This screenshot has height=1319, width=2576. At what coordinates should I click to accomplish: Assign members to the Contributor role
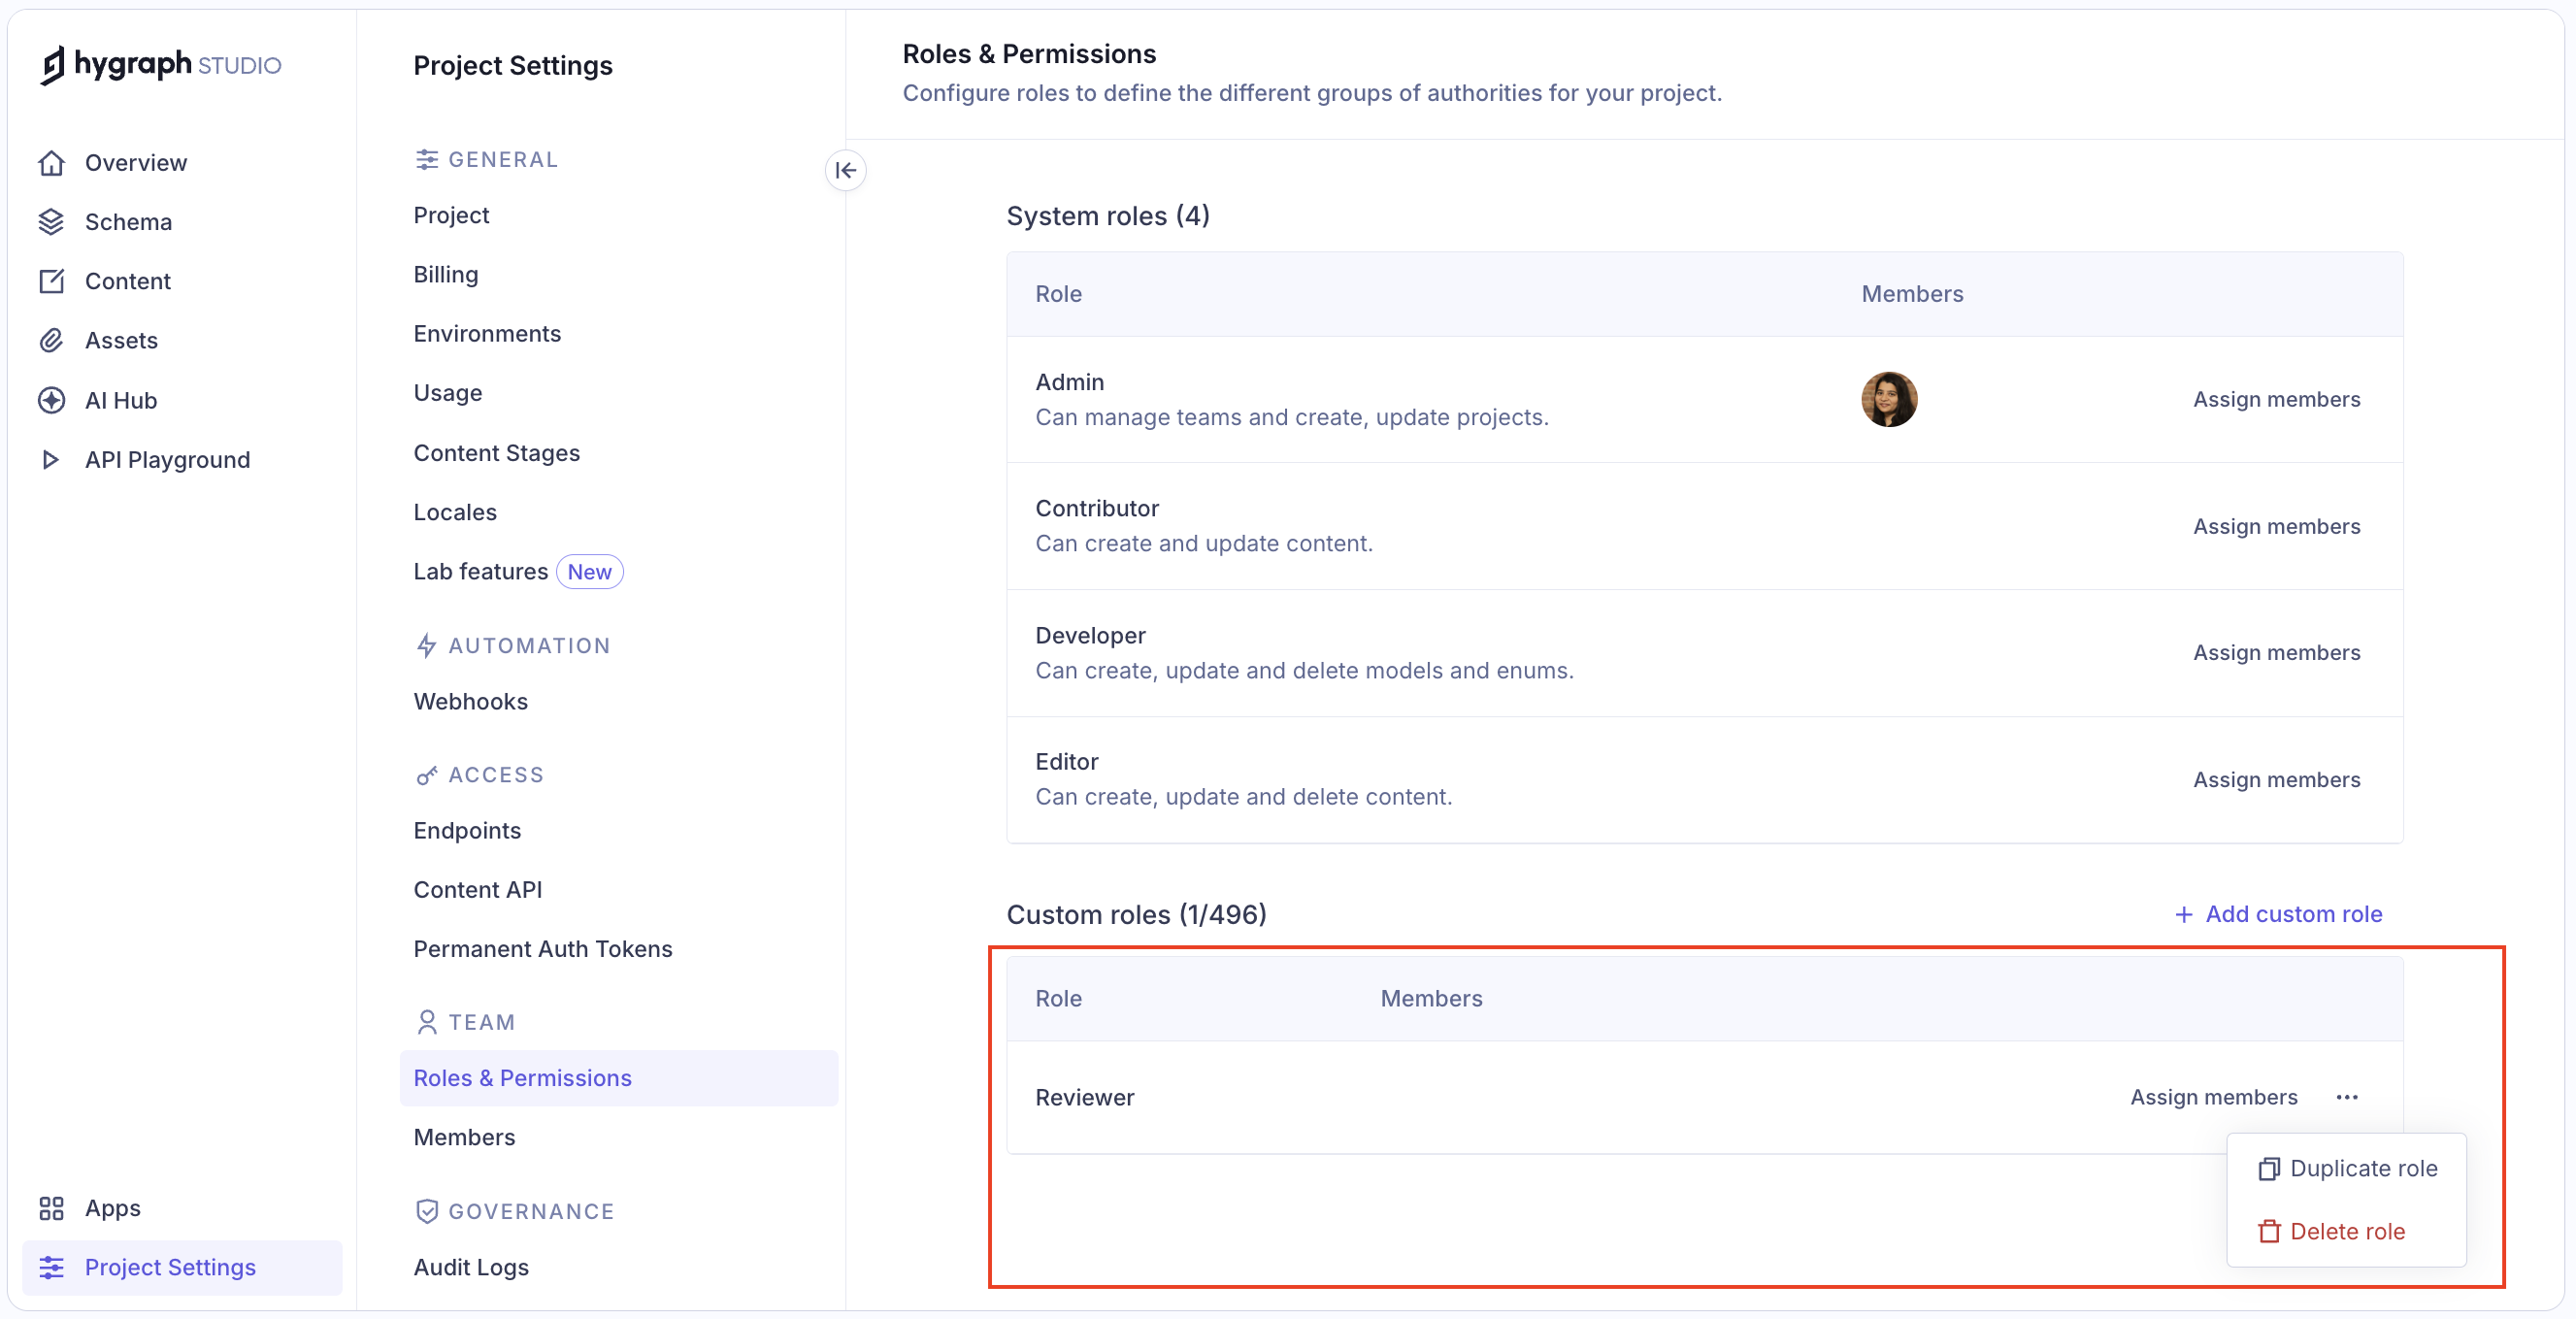2276,526
